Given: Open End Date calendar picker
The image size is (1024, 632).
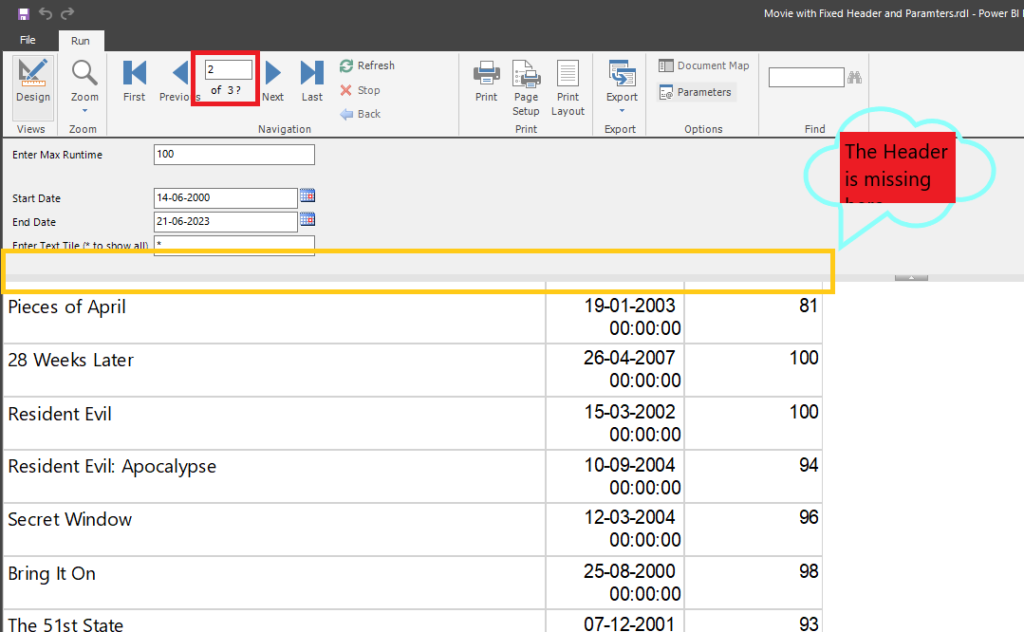Looking at the screenshot, I should pyautogui.click(x=307, y=219).
